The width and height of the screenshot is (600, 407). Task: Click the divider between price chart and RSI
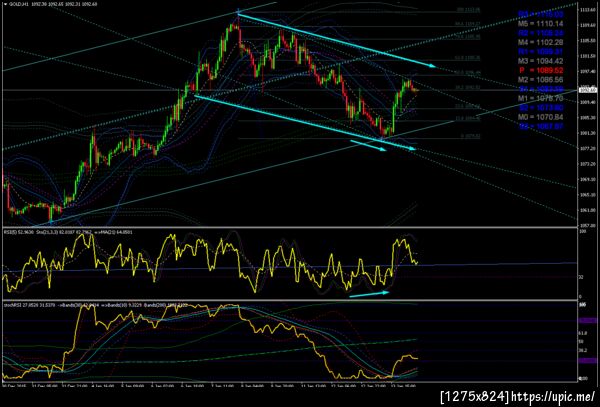[289, 227]
